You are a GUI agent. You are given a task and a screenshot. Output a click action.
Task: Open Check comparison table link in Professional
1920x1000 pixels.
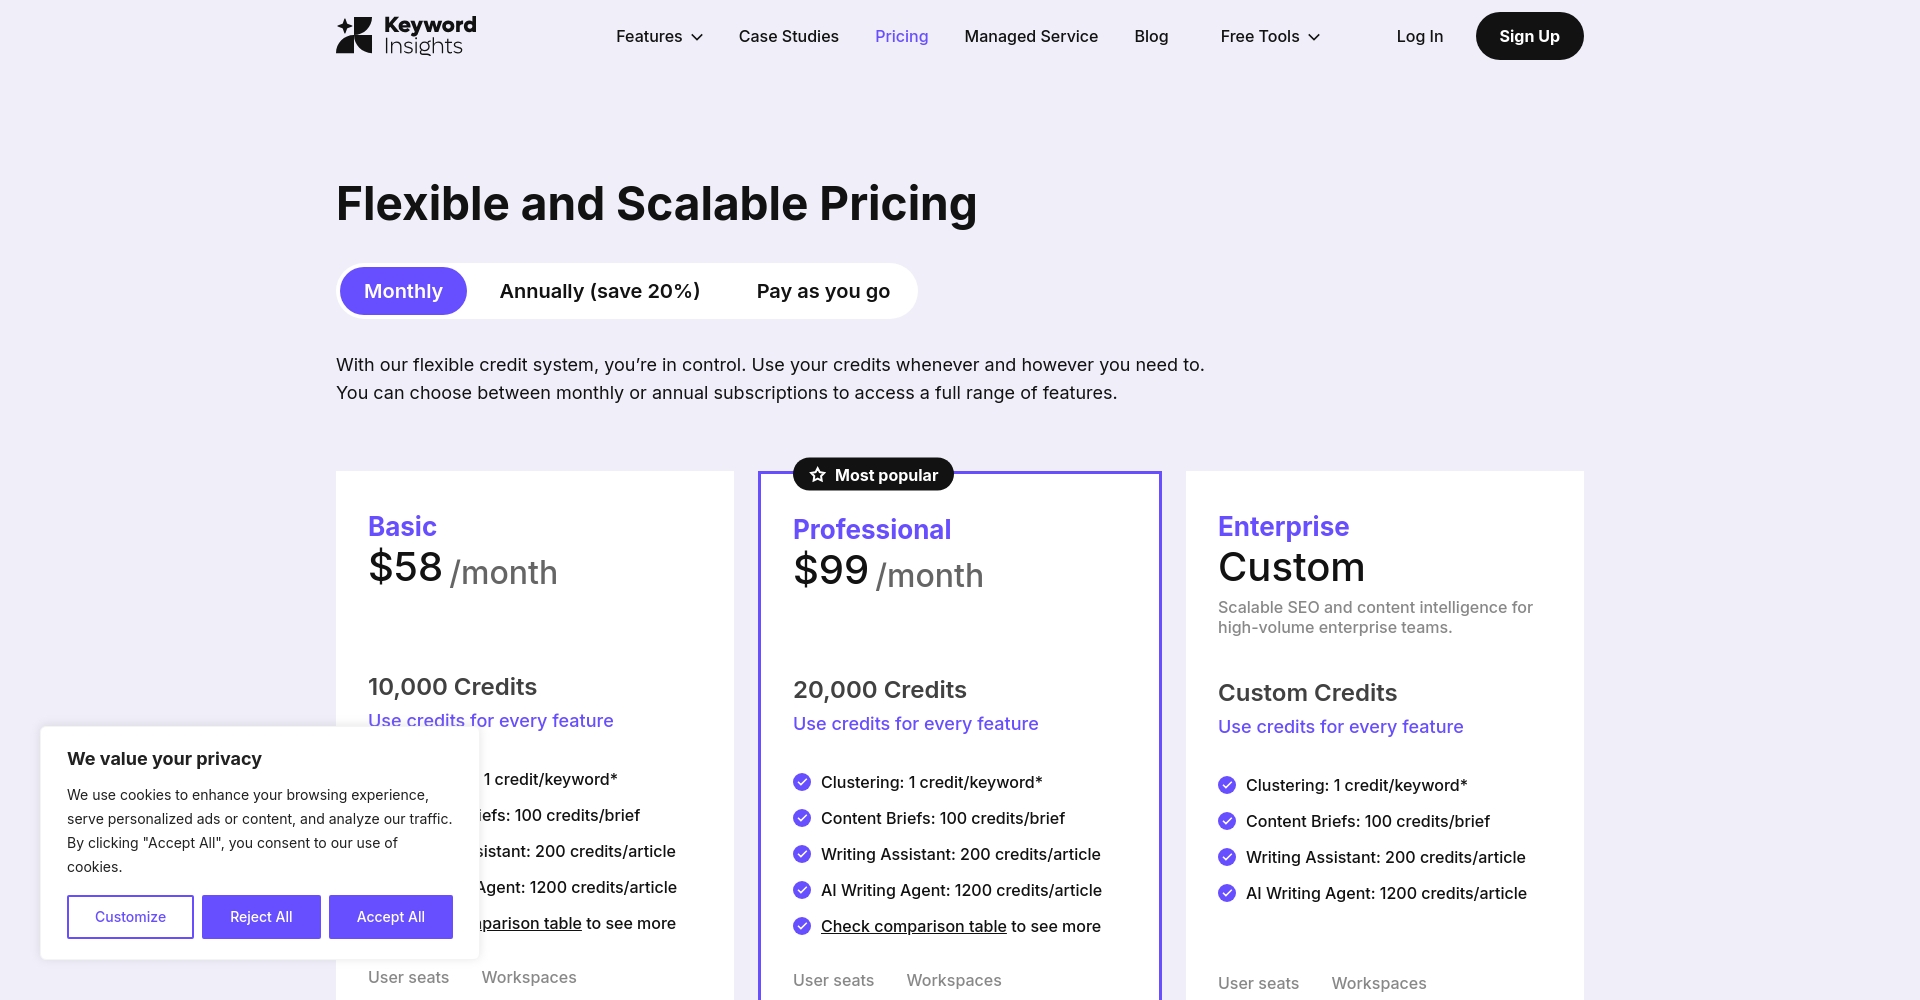913,926
